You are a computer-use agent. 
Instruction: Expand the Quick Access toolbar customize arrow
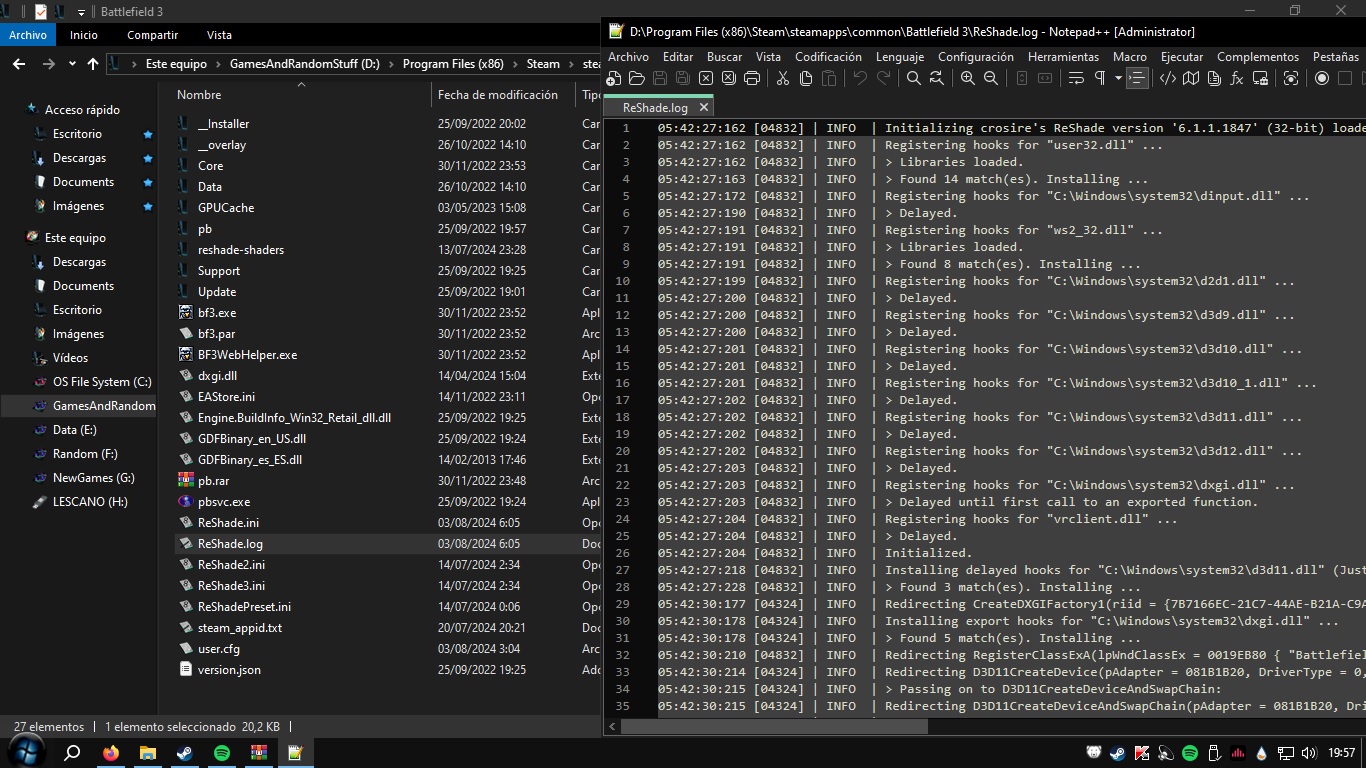point(81,12)
